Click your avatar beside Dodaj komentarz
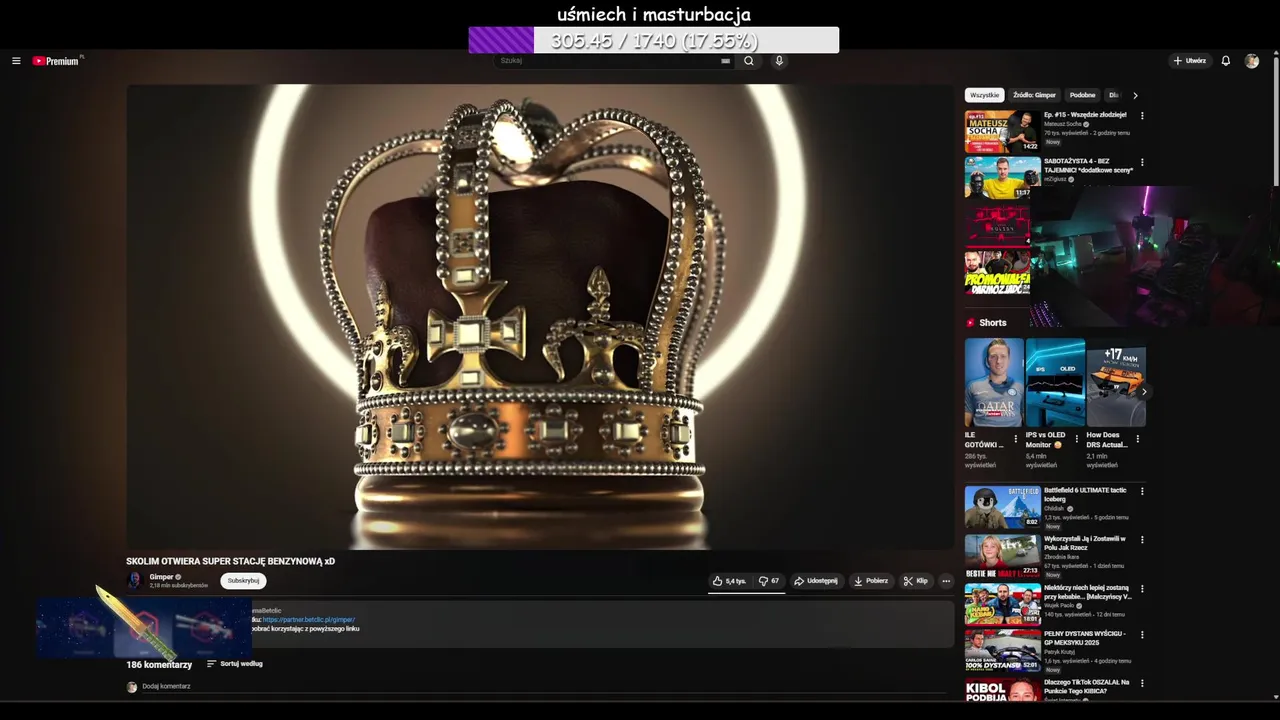The width and height of the screenshot is (1280, 720). click(132, 687)
